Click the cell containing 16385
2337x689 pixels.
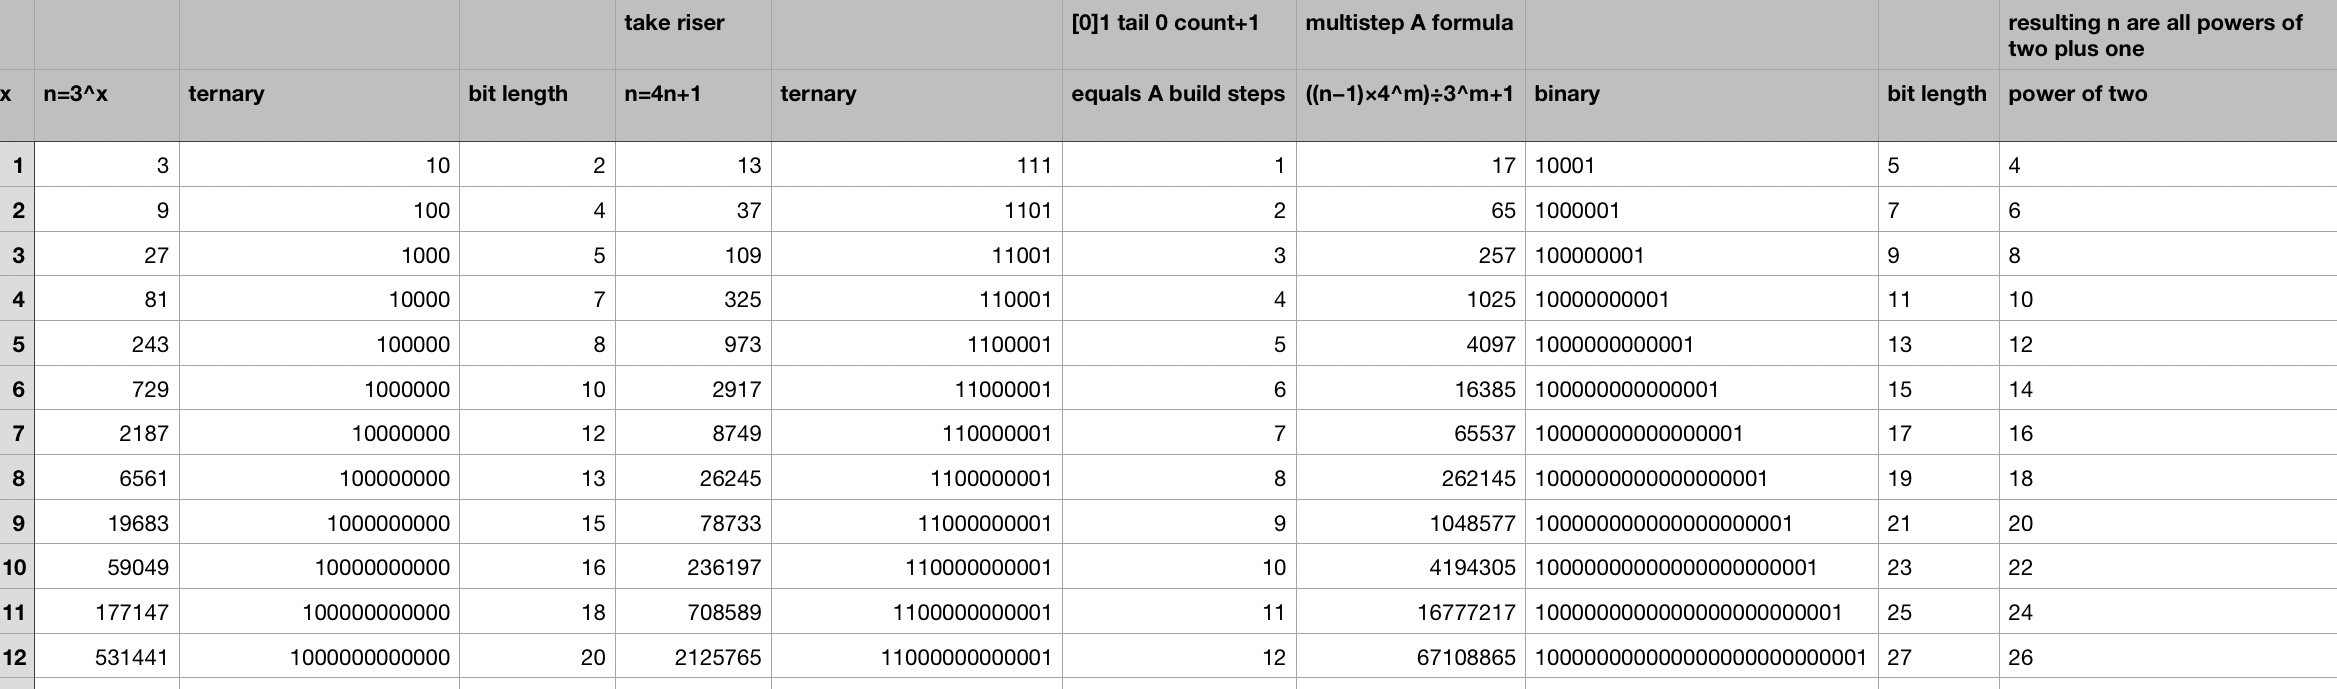(x=1409, y=389)
